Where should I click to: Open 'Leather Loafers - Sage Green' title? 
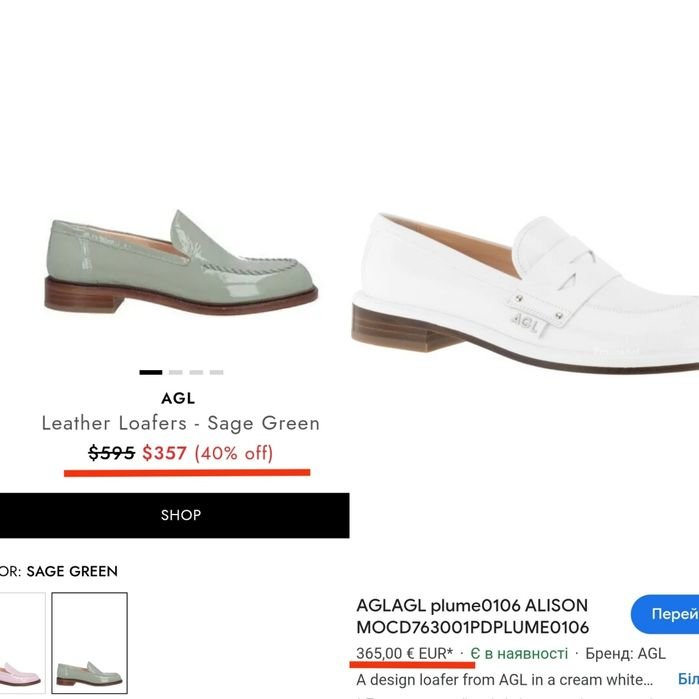tap(181, 423)
